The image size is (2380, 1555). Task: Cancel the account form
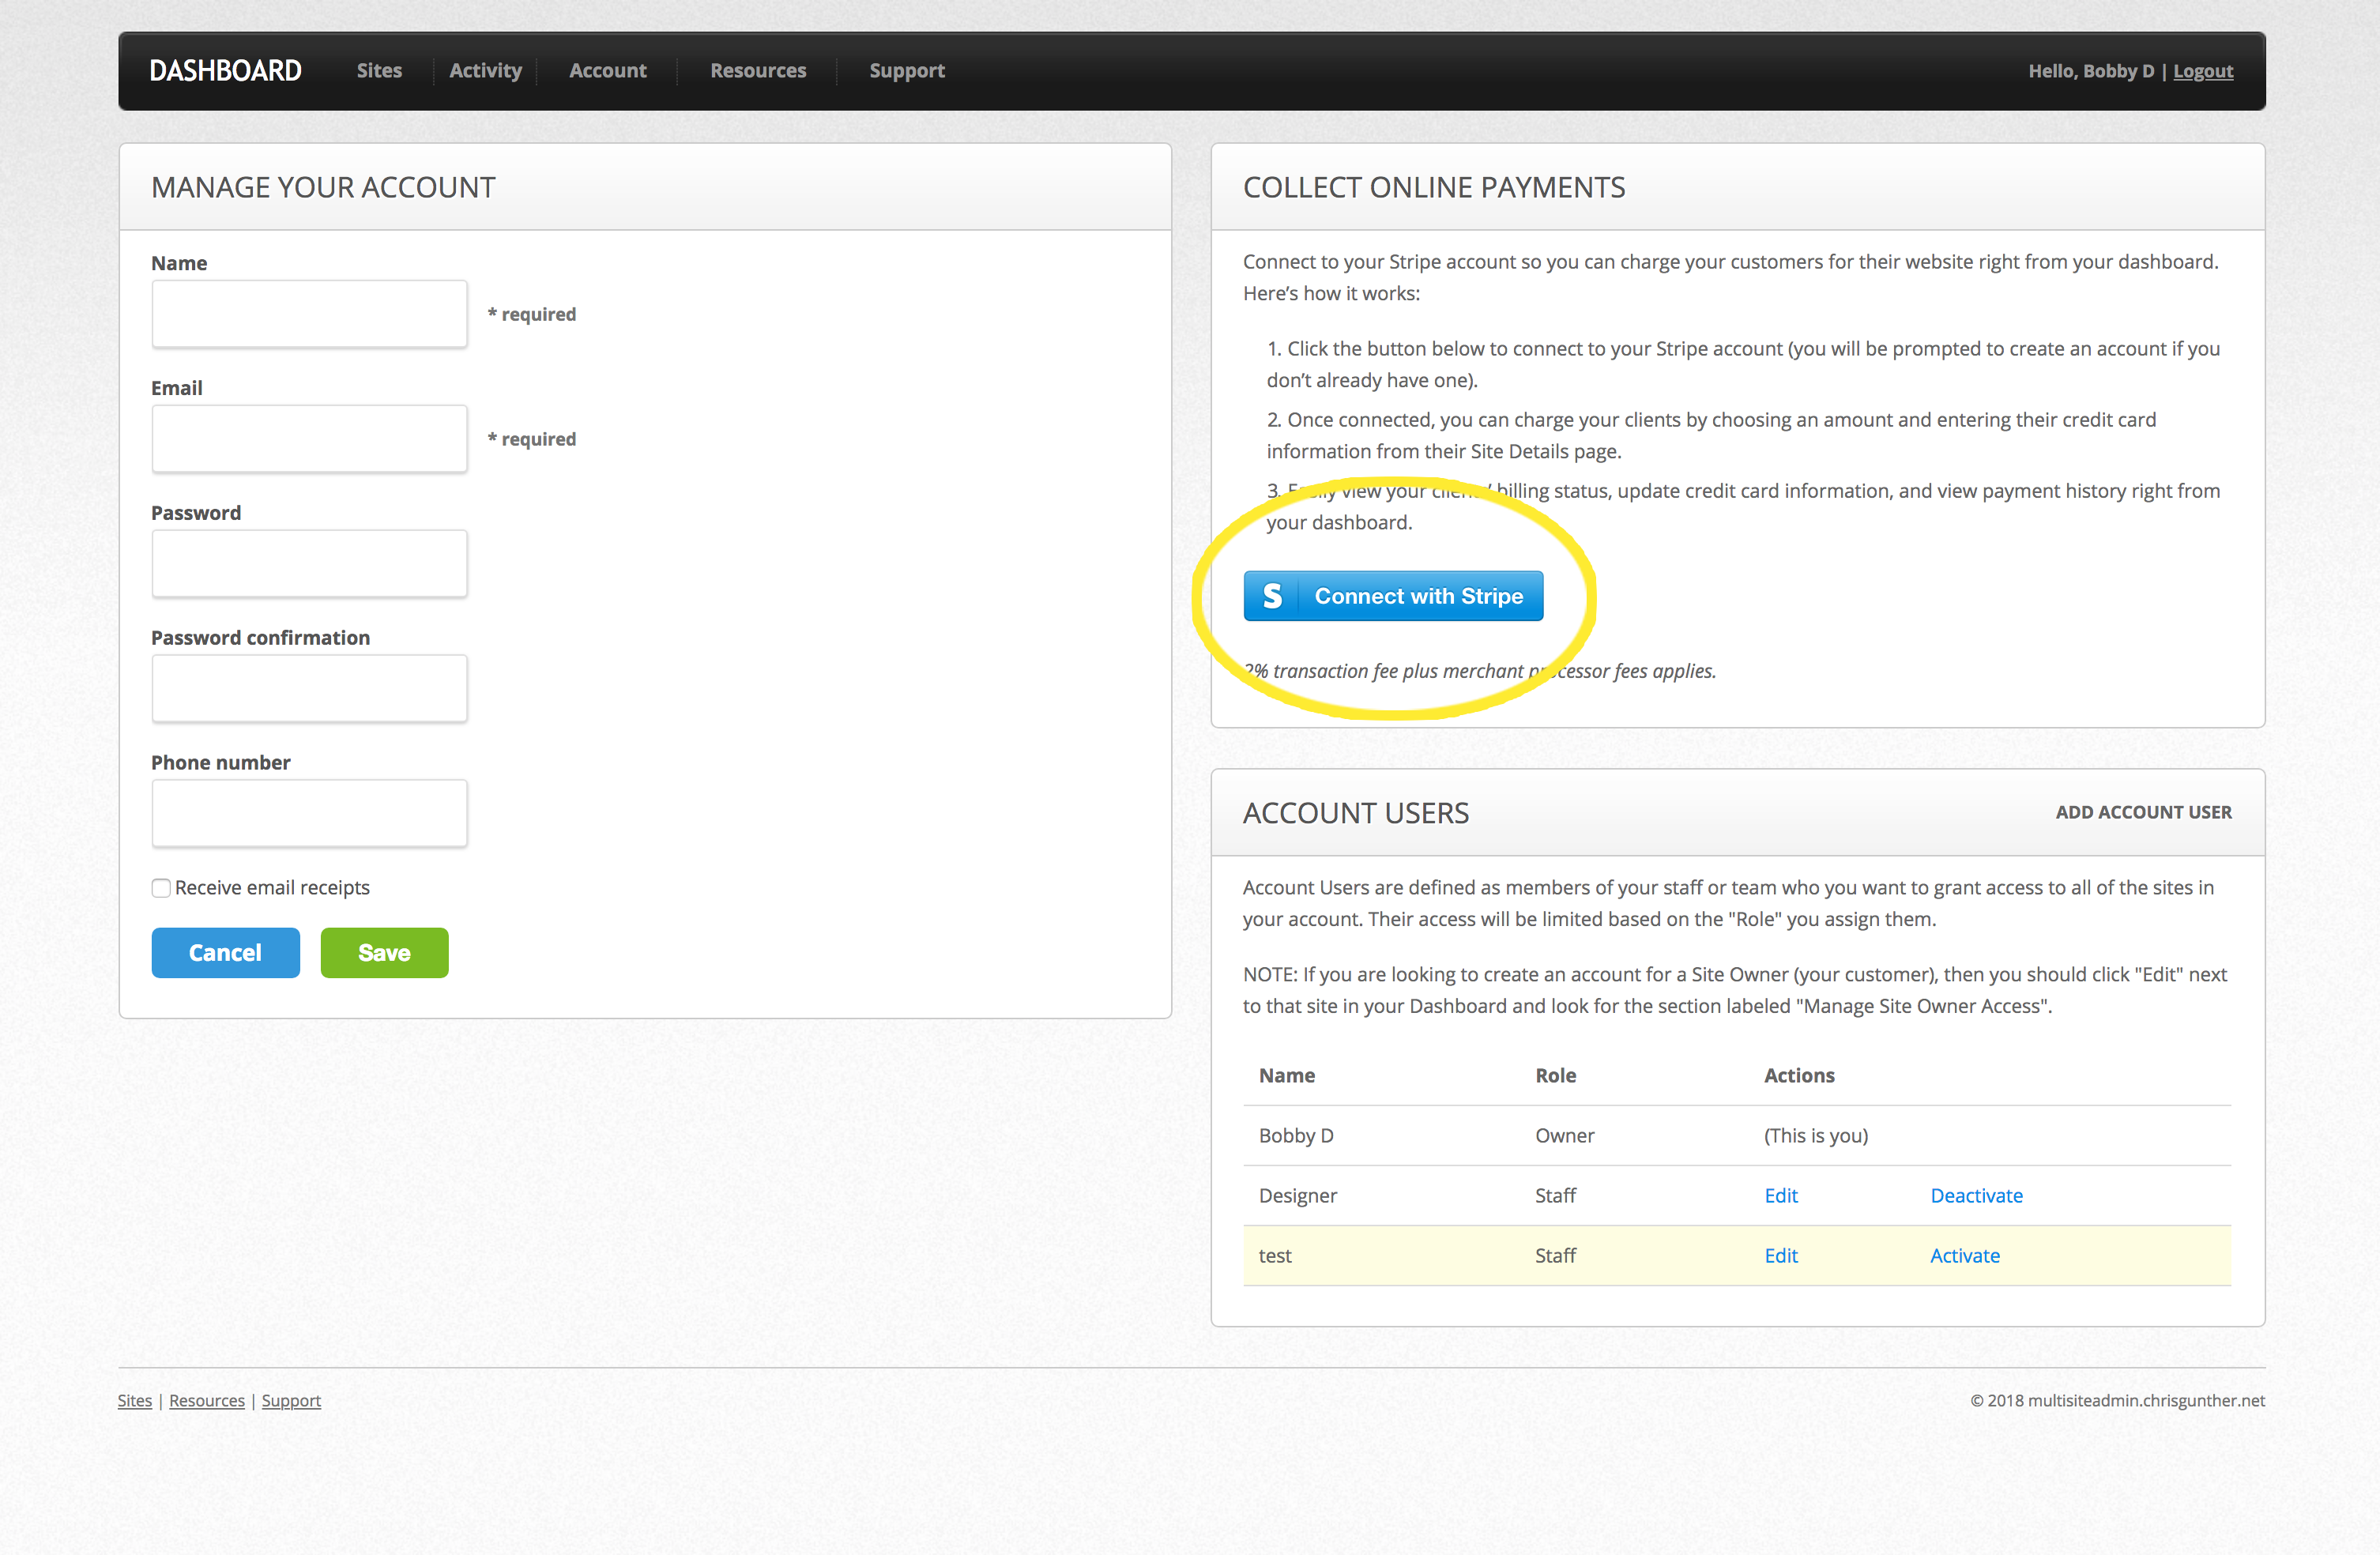[225, 953]
